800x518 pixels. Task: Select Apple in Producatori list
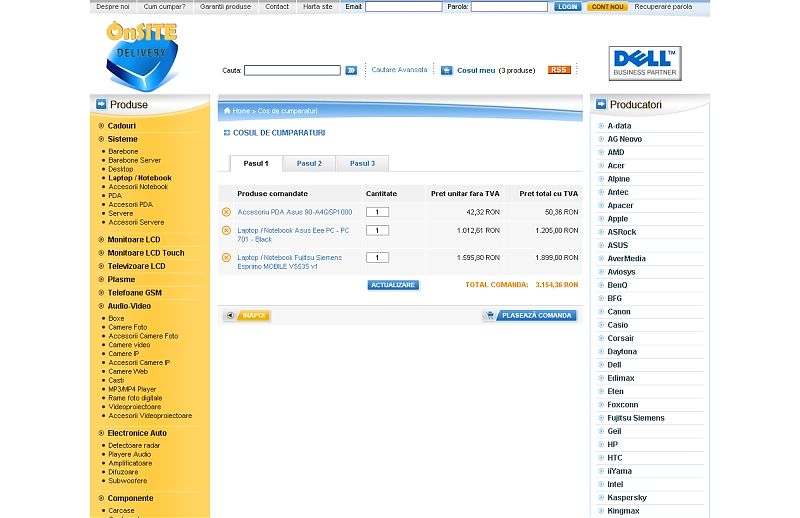(x=617, y=218)
